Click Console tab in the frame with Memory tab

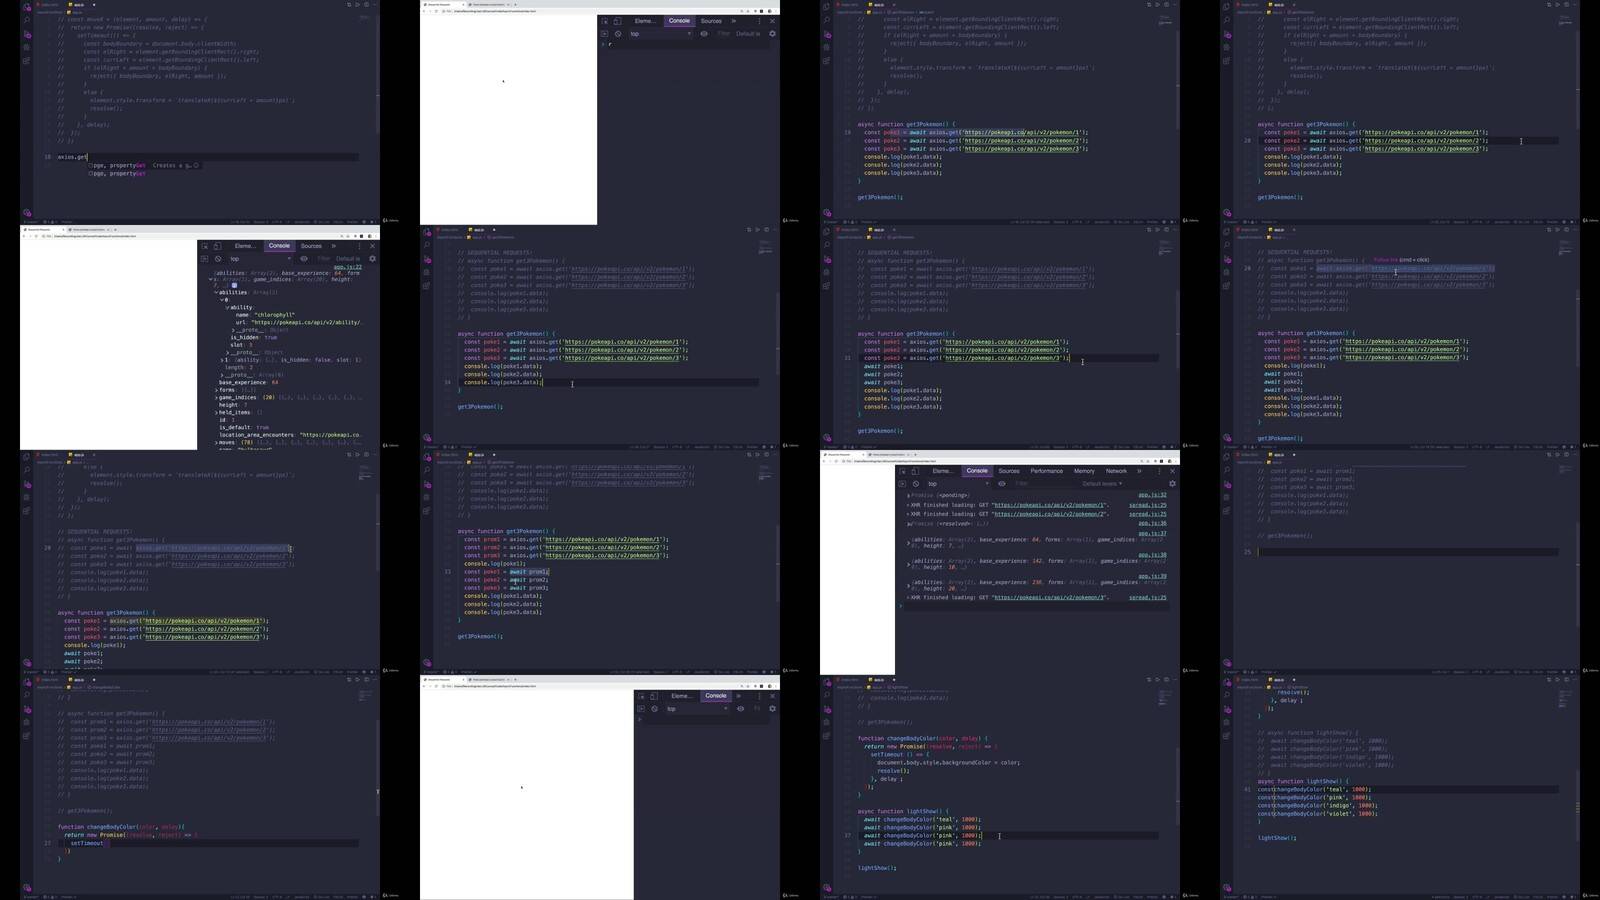click(977, 471)
